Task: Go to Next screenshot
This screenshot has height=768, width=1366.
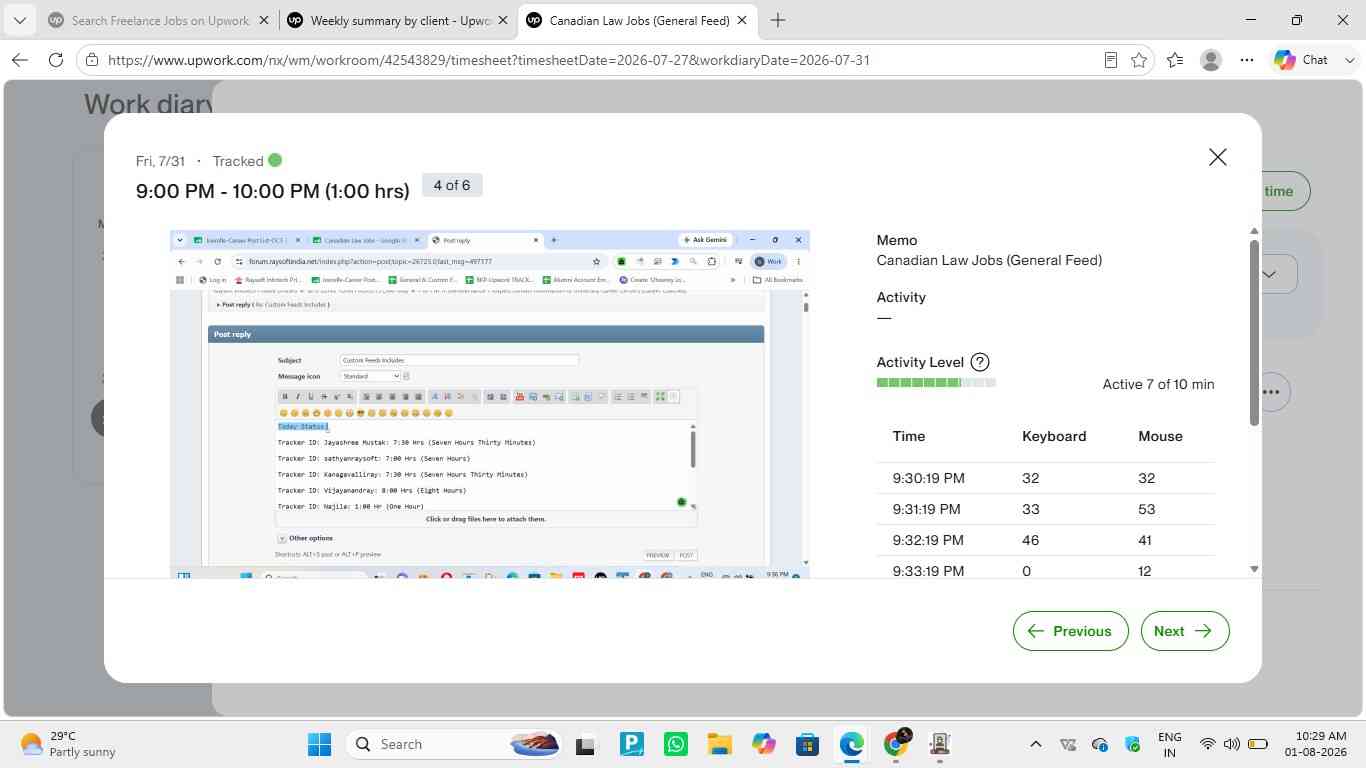Action: coord(1185,631)
